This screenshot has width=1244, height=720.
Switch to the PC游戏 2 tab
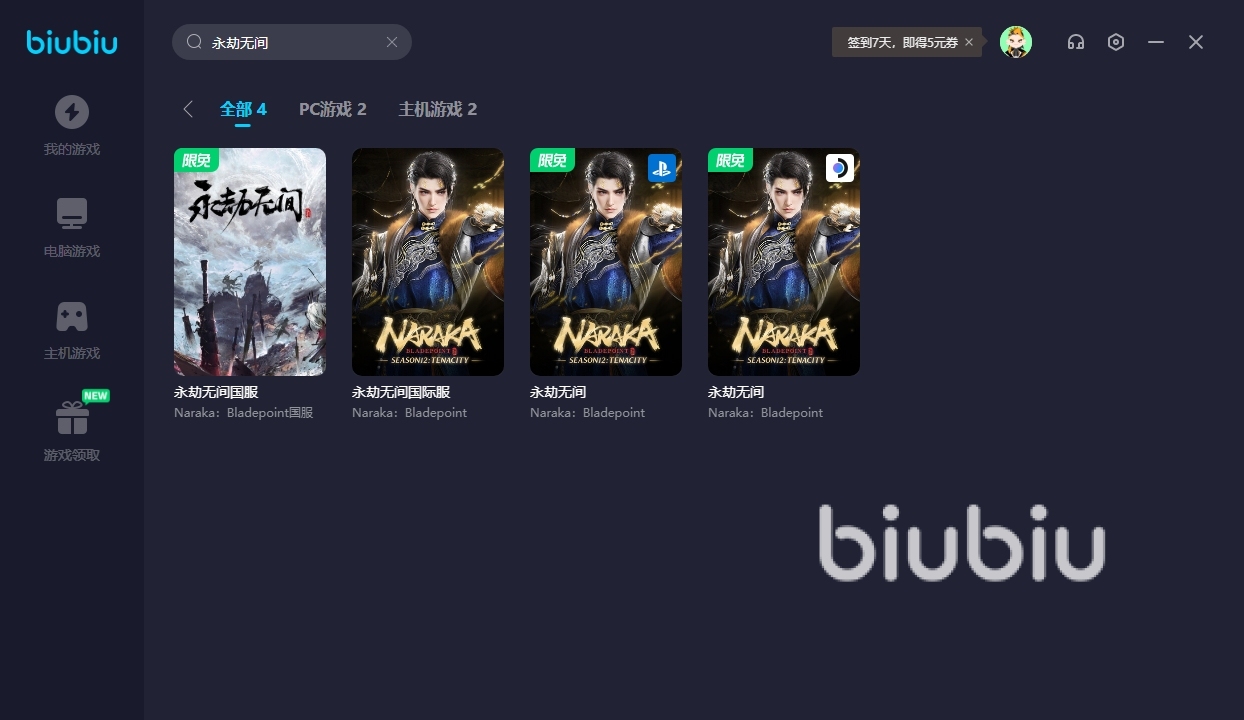click(x=333, y=109)
